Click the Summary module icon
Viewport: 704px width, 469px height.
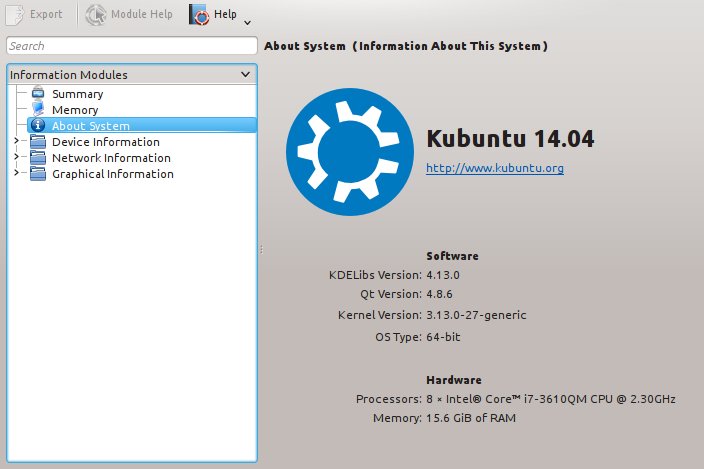(x=38, y=94)
